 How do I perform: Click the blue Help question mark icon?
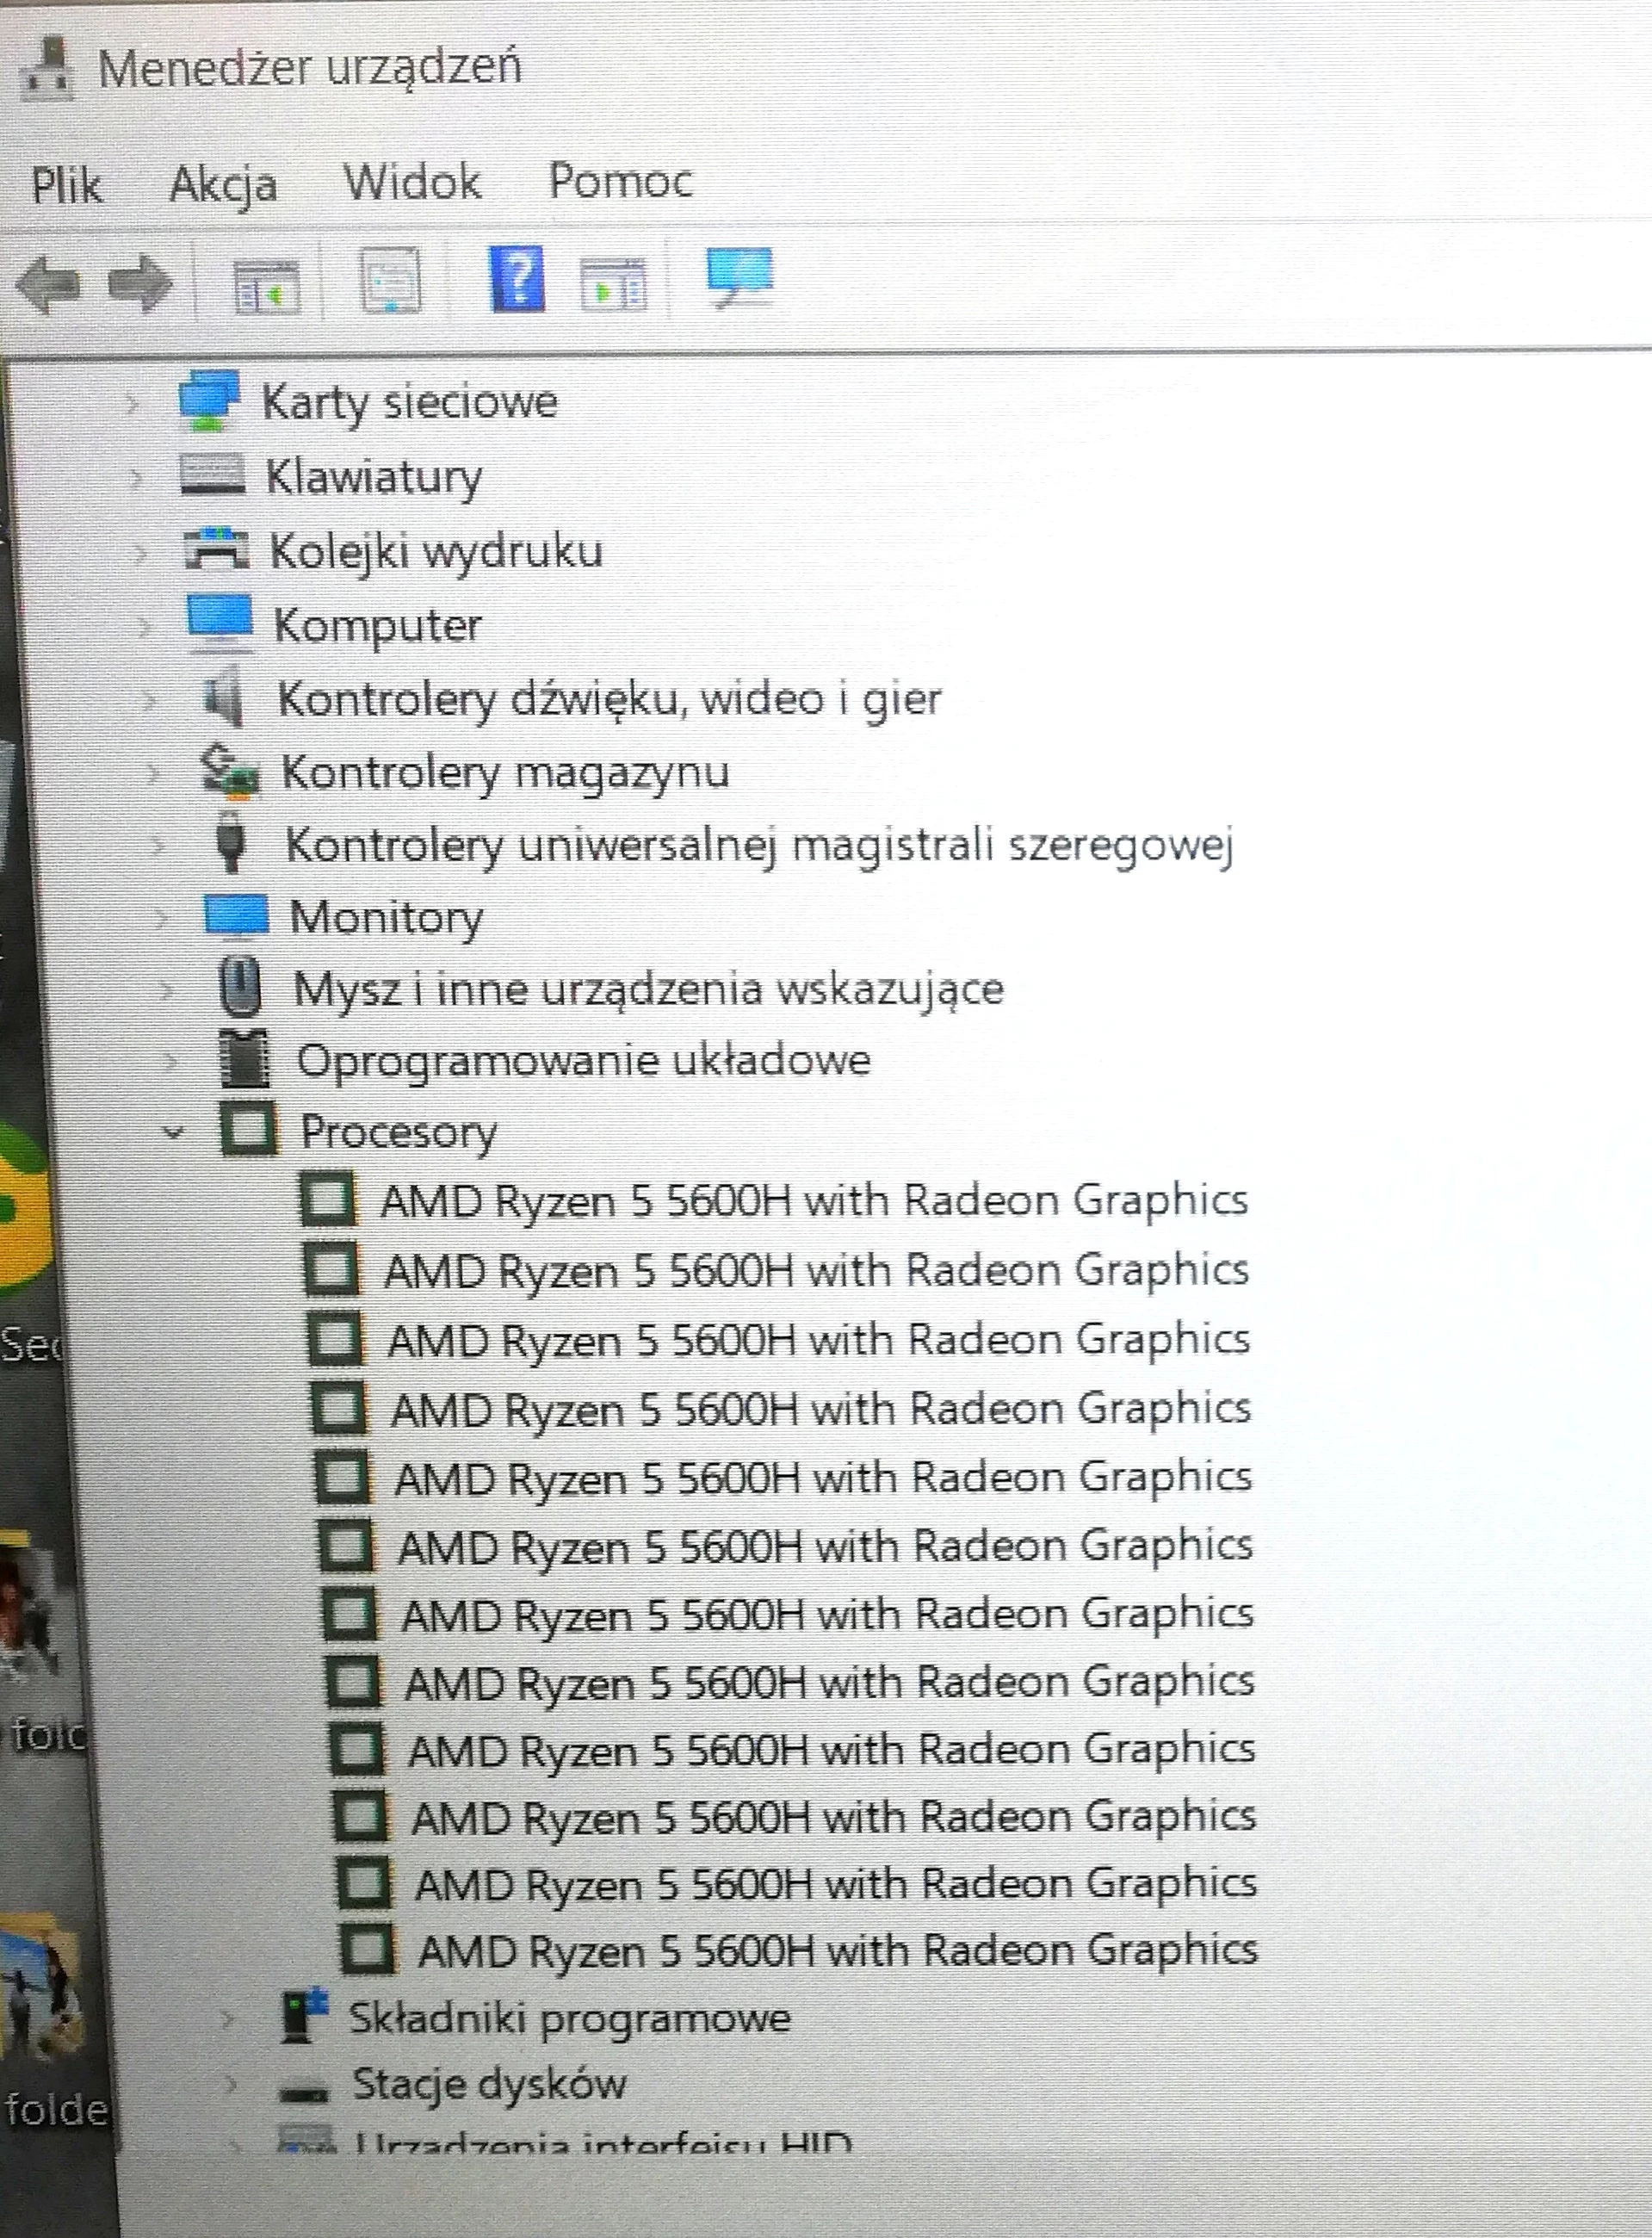click(x=517, y=278)
